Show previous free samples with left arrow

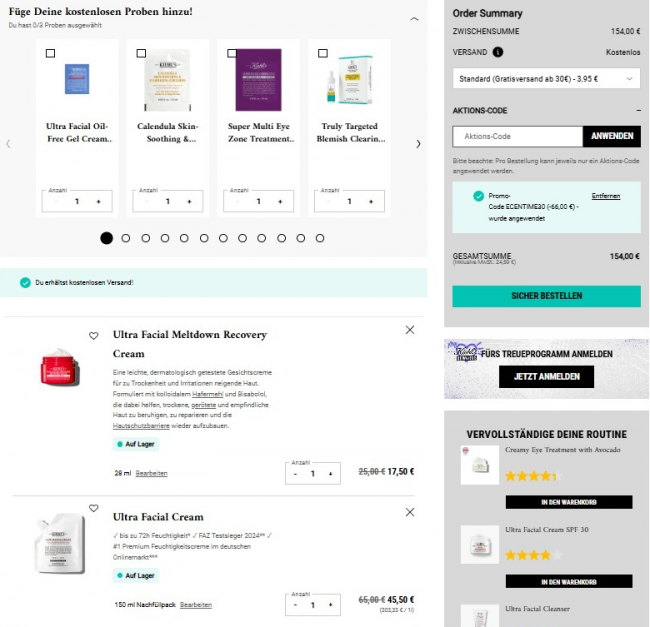coord(9,144)
